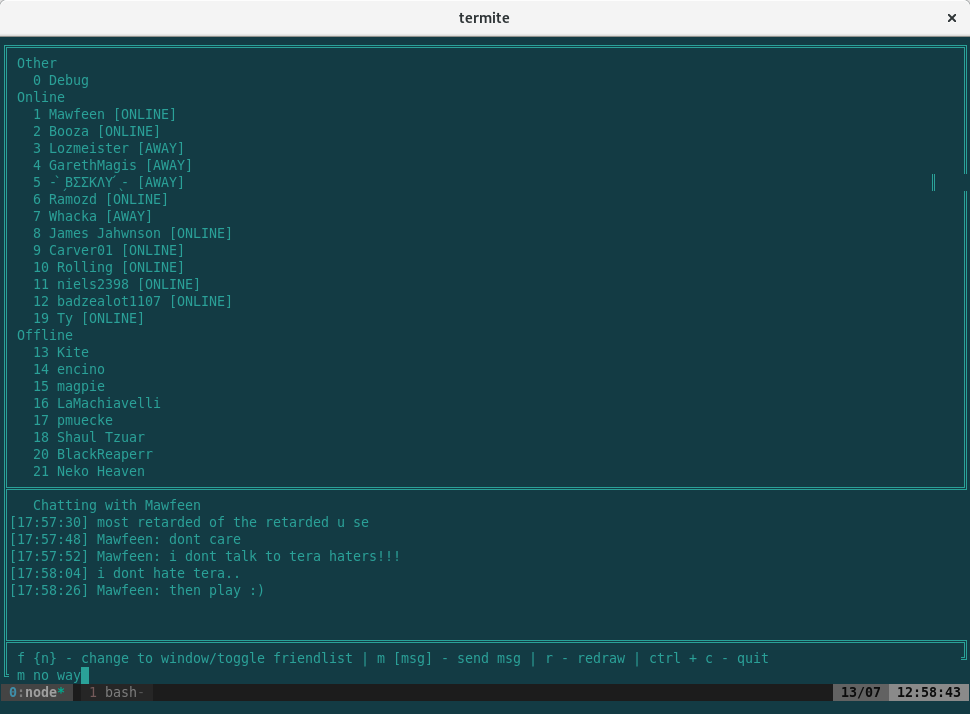Select offline friend BlackReaperr
970x714 pixels.
click(x=93, y=455)
